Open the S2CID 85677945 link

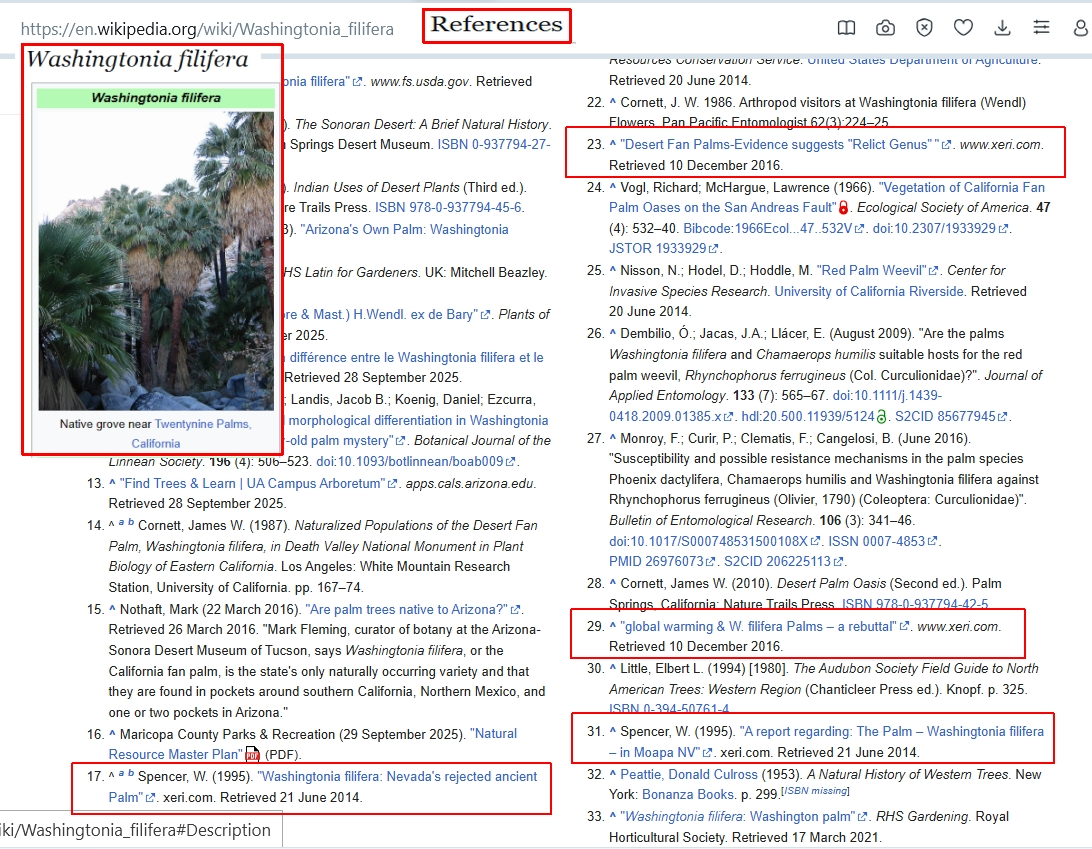click(x=951, y=416)
